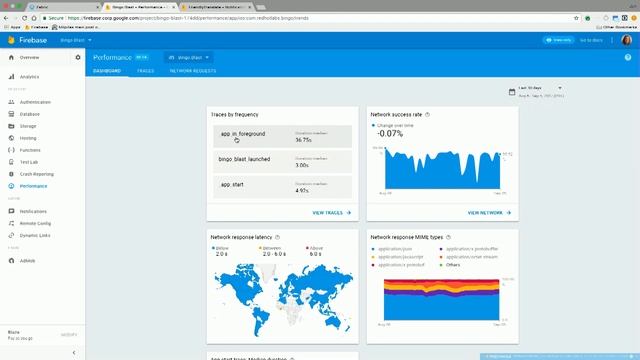The height and width of the screenshot is (360, 640).
Task: Open the Overview home icon
Action: click(x=11, y=58)
